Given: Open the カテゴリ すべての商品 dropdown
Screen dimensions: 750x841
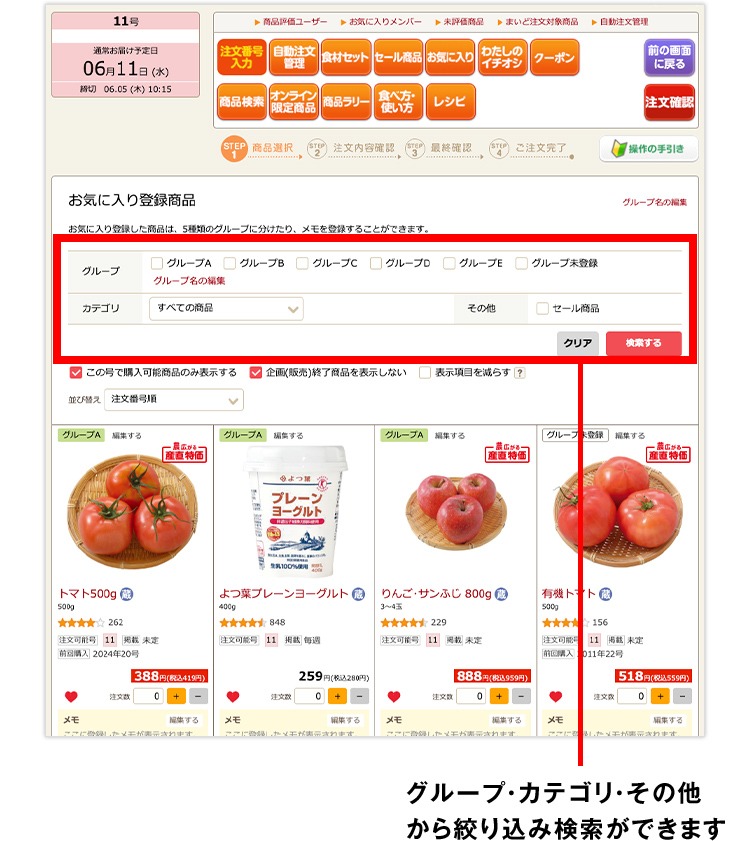Looking at the screenshot, I should click(x=226, y=308).
